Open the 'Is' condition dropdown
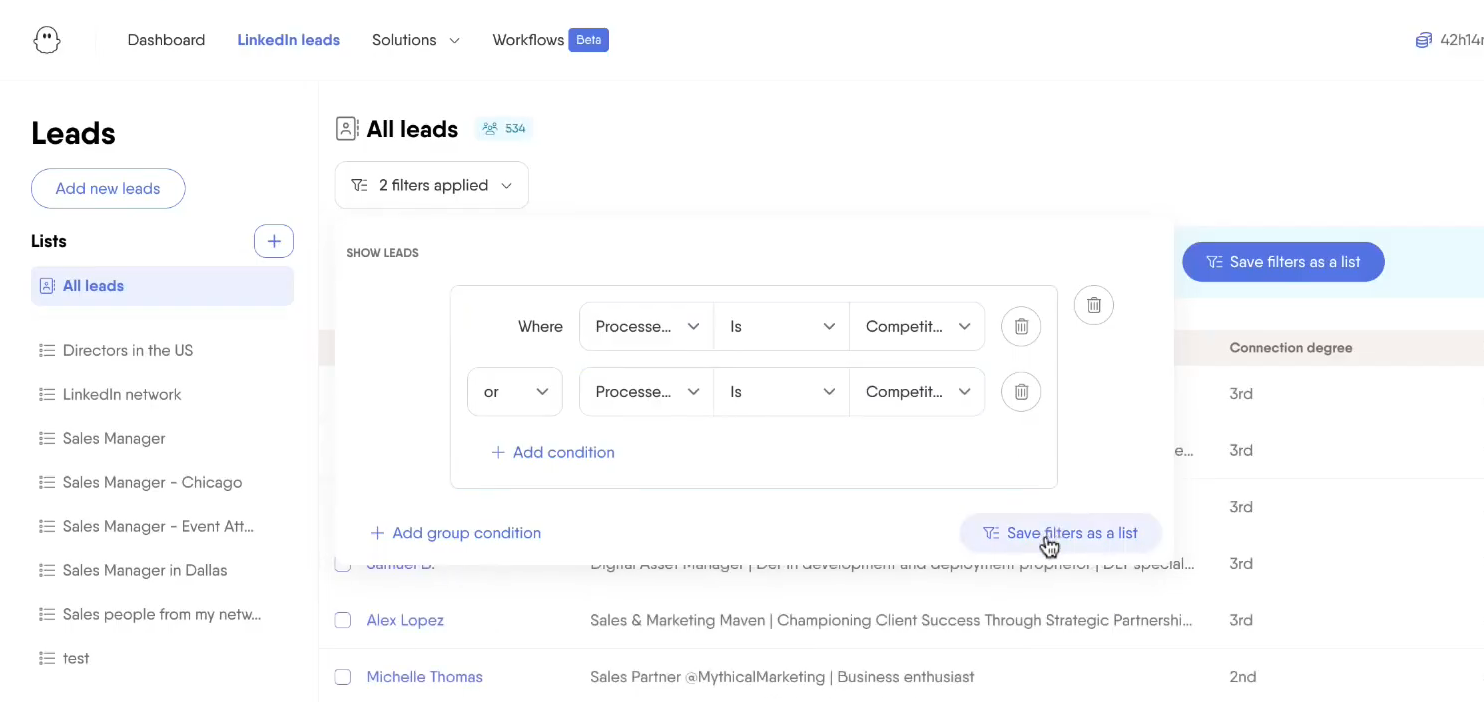Image resolution: width=1484 pixels, height=702 pixels. pyautogui.click(x=781, y=326)
